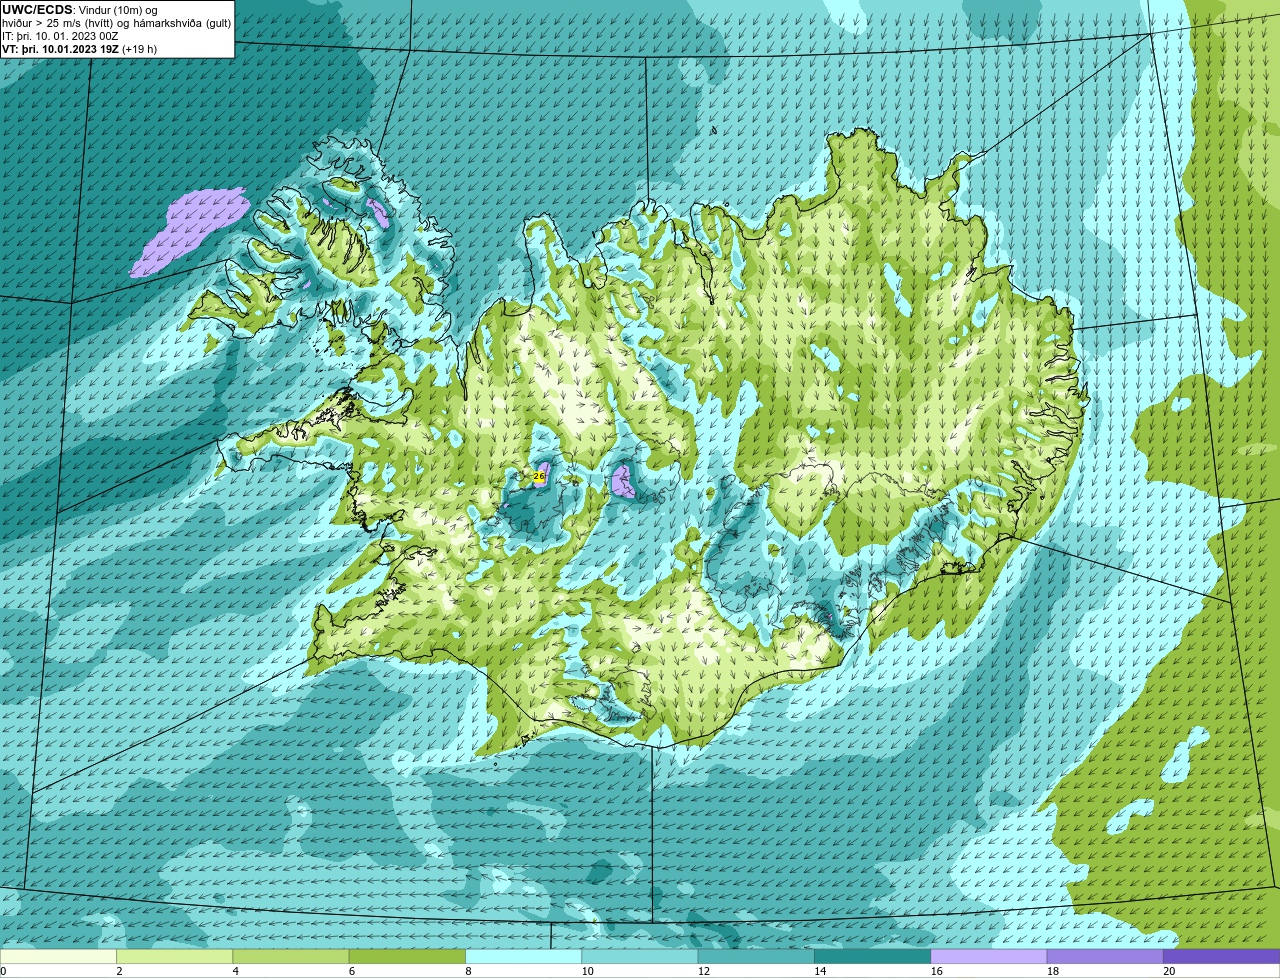This screenshot has width=1280, height=978.
Task: Click the large purple wind area west of Westfjords
Action: point(192,230)
